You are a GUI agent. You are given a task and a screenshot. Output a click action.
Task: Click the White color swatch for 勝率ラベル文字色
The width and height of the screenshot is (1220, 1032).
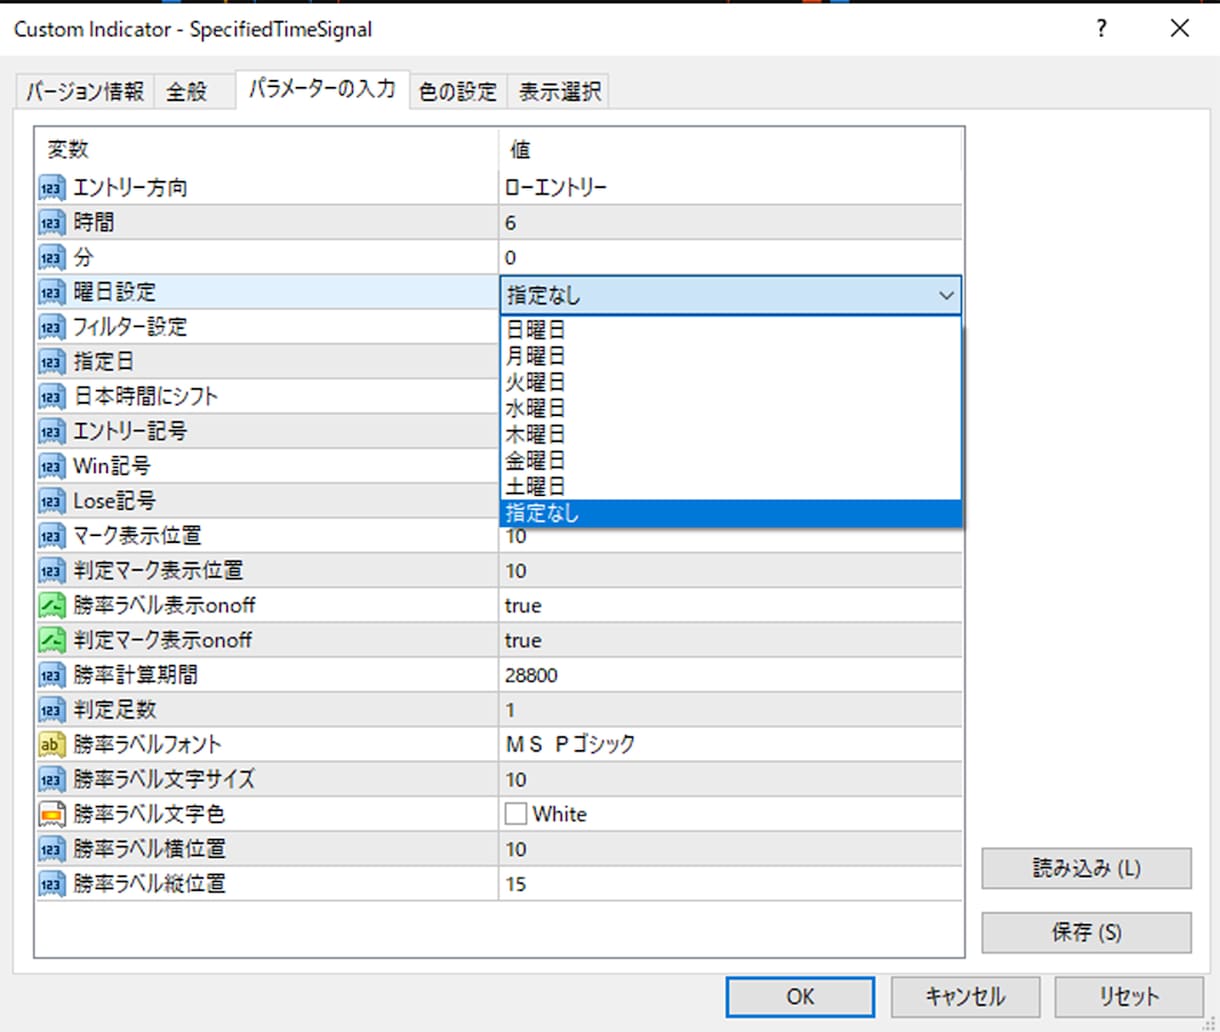pyautogui.click(x=516, y=814)
